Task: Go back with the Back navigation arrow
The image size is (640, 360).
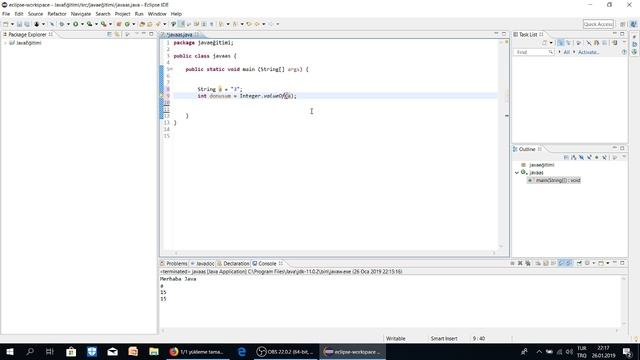Action: [257, 24]
